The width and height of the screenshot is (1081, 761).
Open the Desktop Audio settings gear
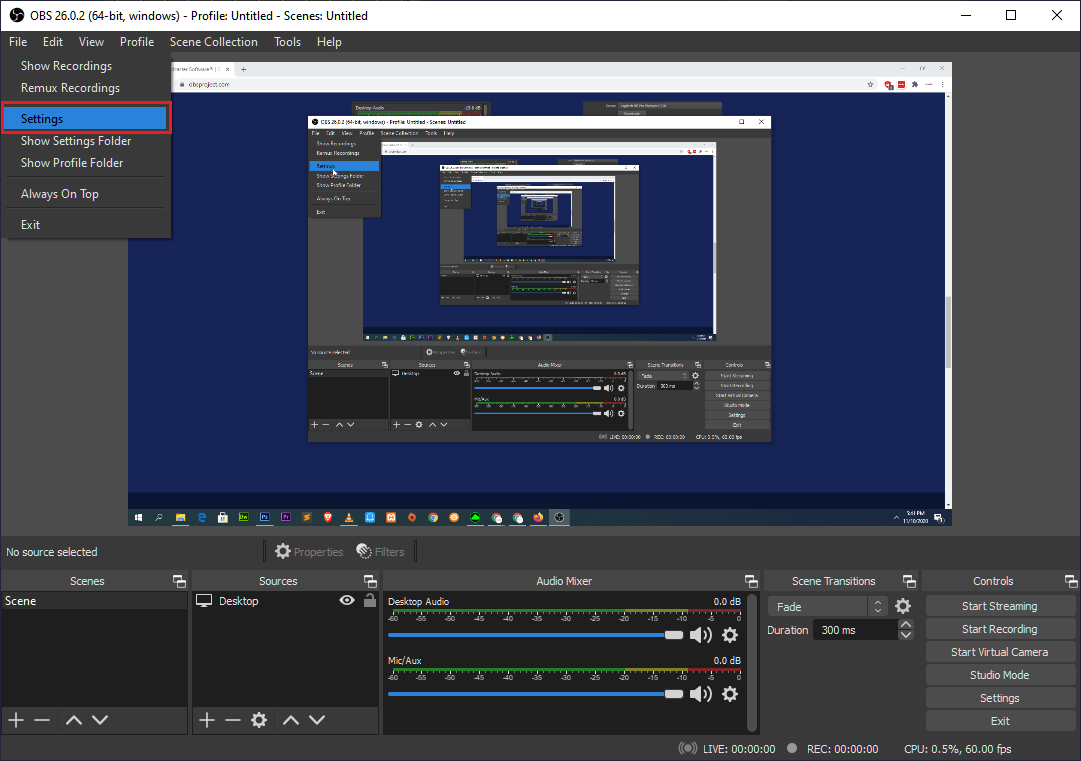point(730,635)
